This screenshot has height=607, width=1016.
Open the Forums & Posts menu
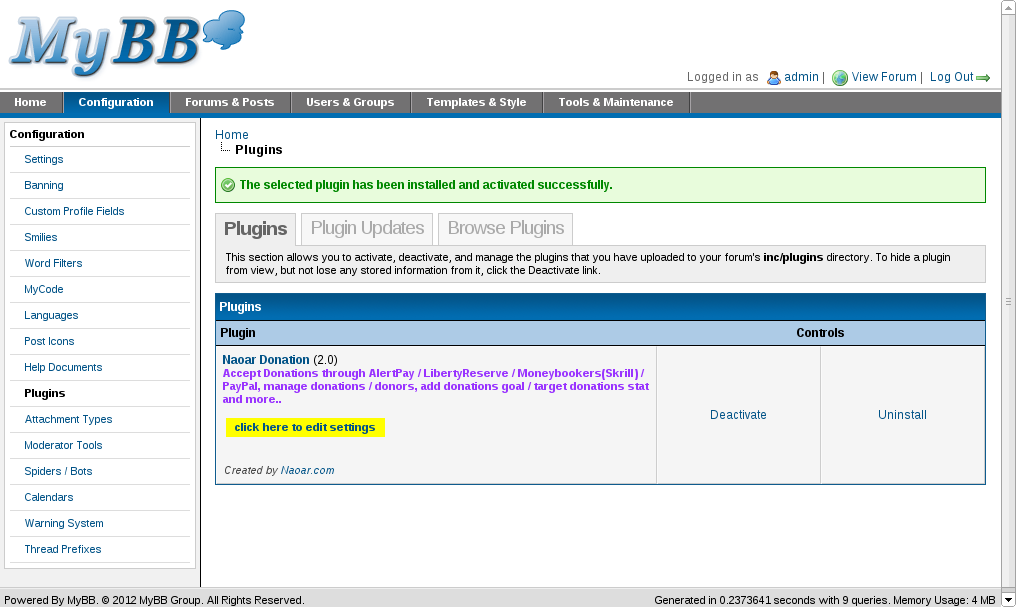tap(229, 102)
